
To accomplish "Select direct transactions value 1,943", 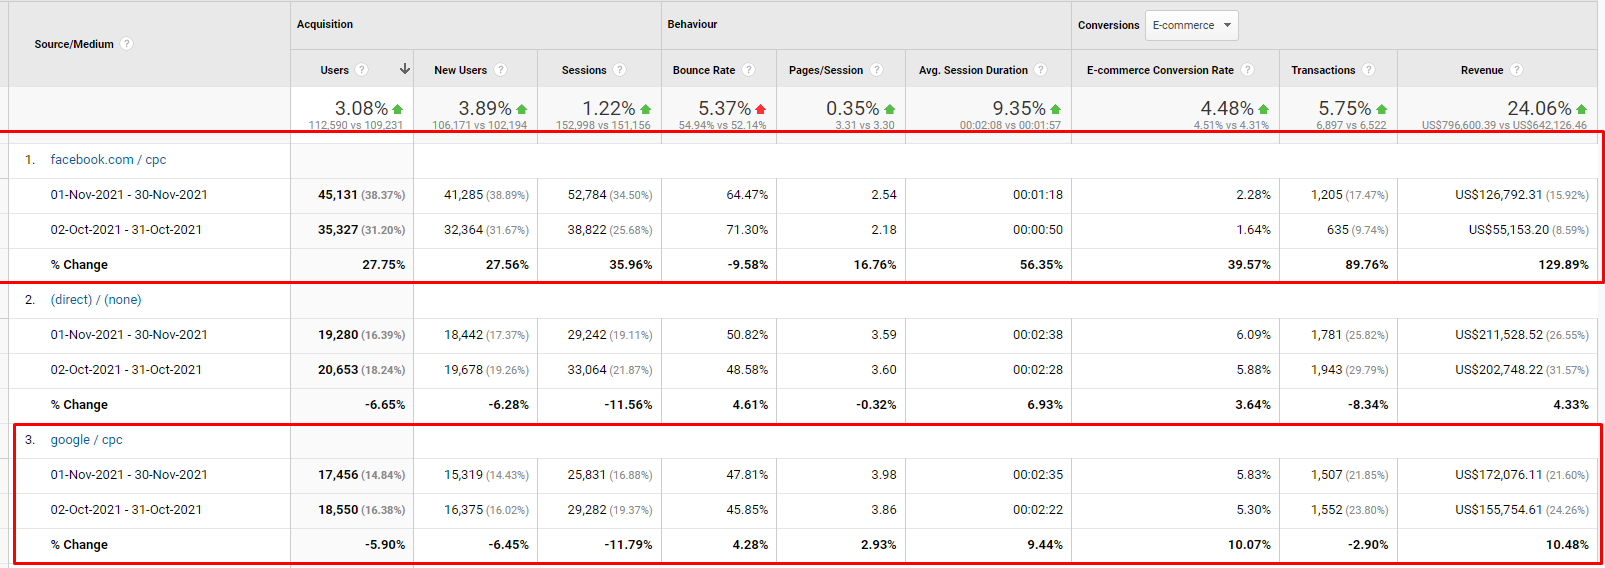I will coord(1326,370).
